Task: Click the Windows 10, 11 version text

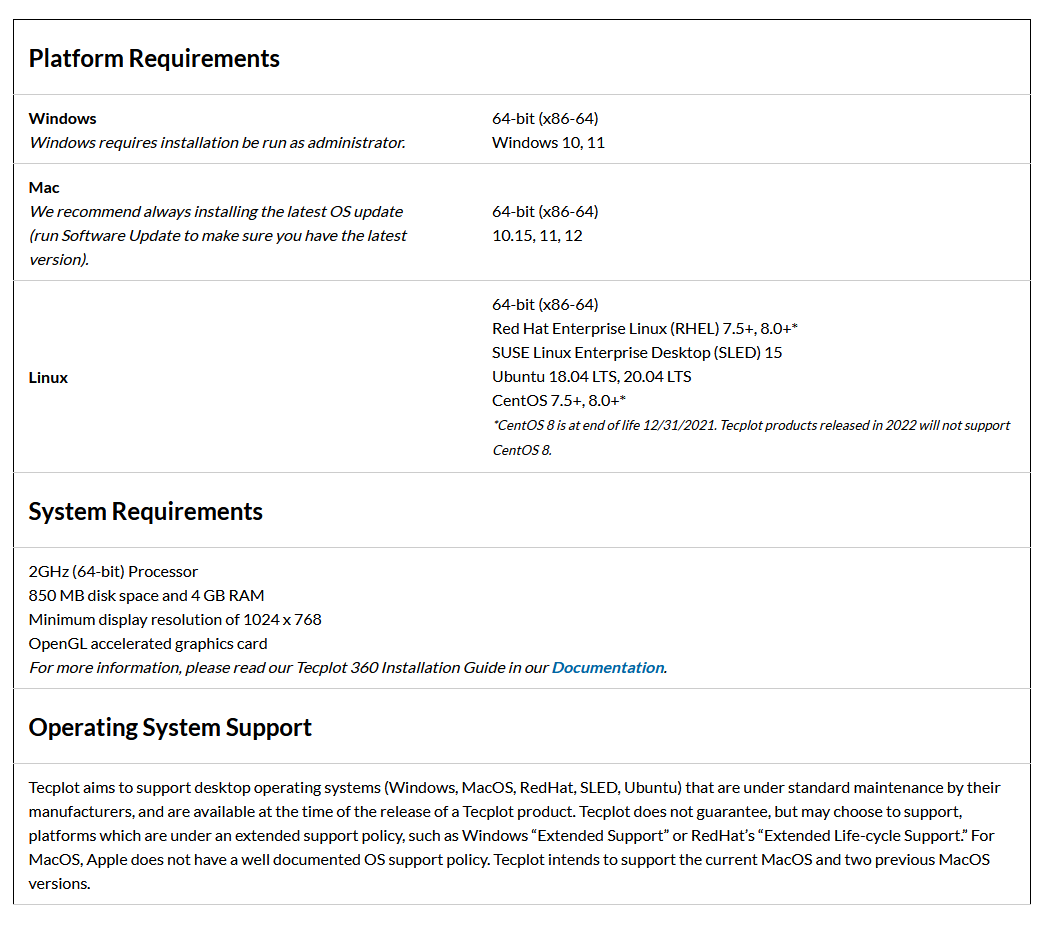Action: point(548,142)
